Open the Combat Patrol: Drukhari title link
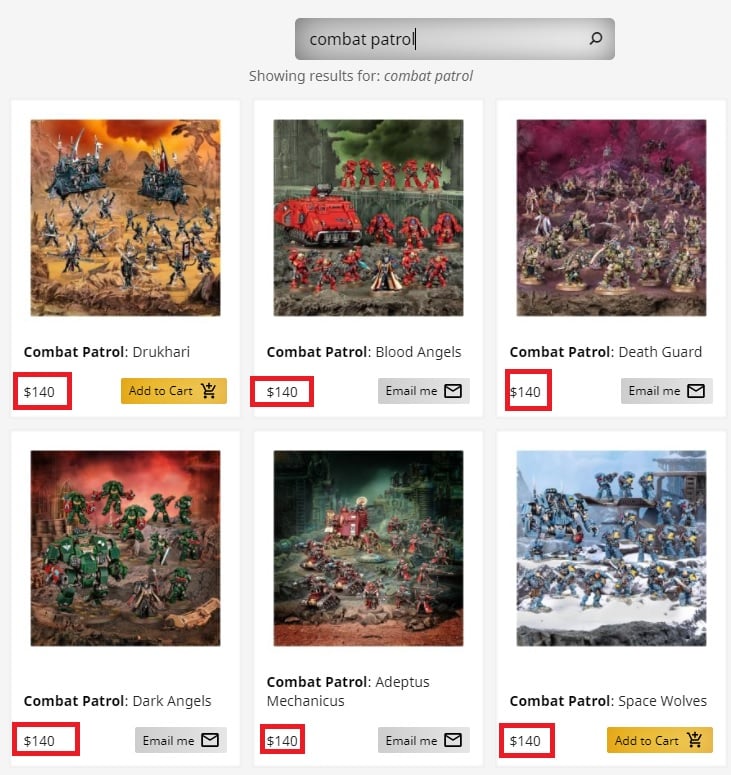This screenshot has width=731, height=775. pyautogui.click(x=107, y=352)
